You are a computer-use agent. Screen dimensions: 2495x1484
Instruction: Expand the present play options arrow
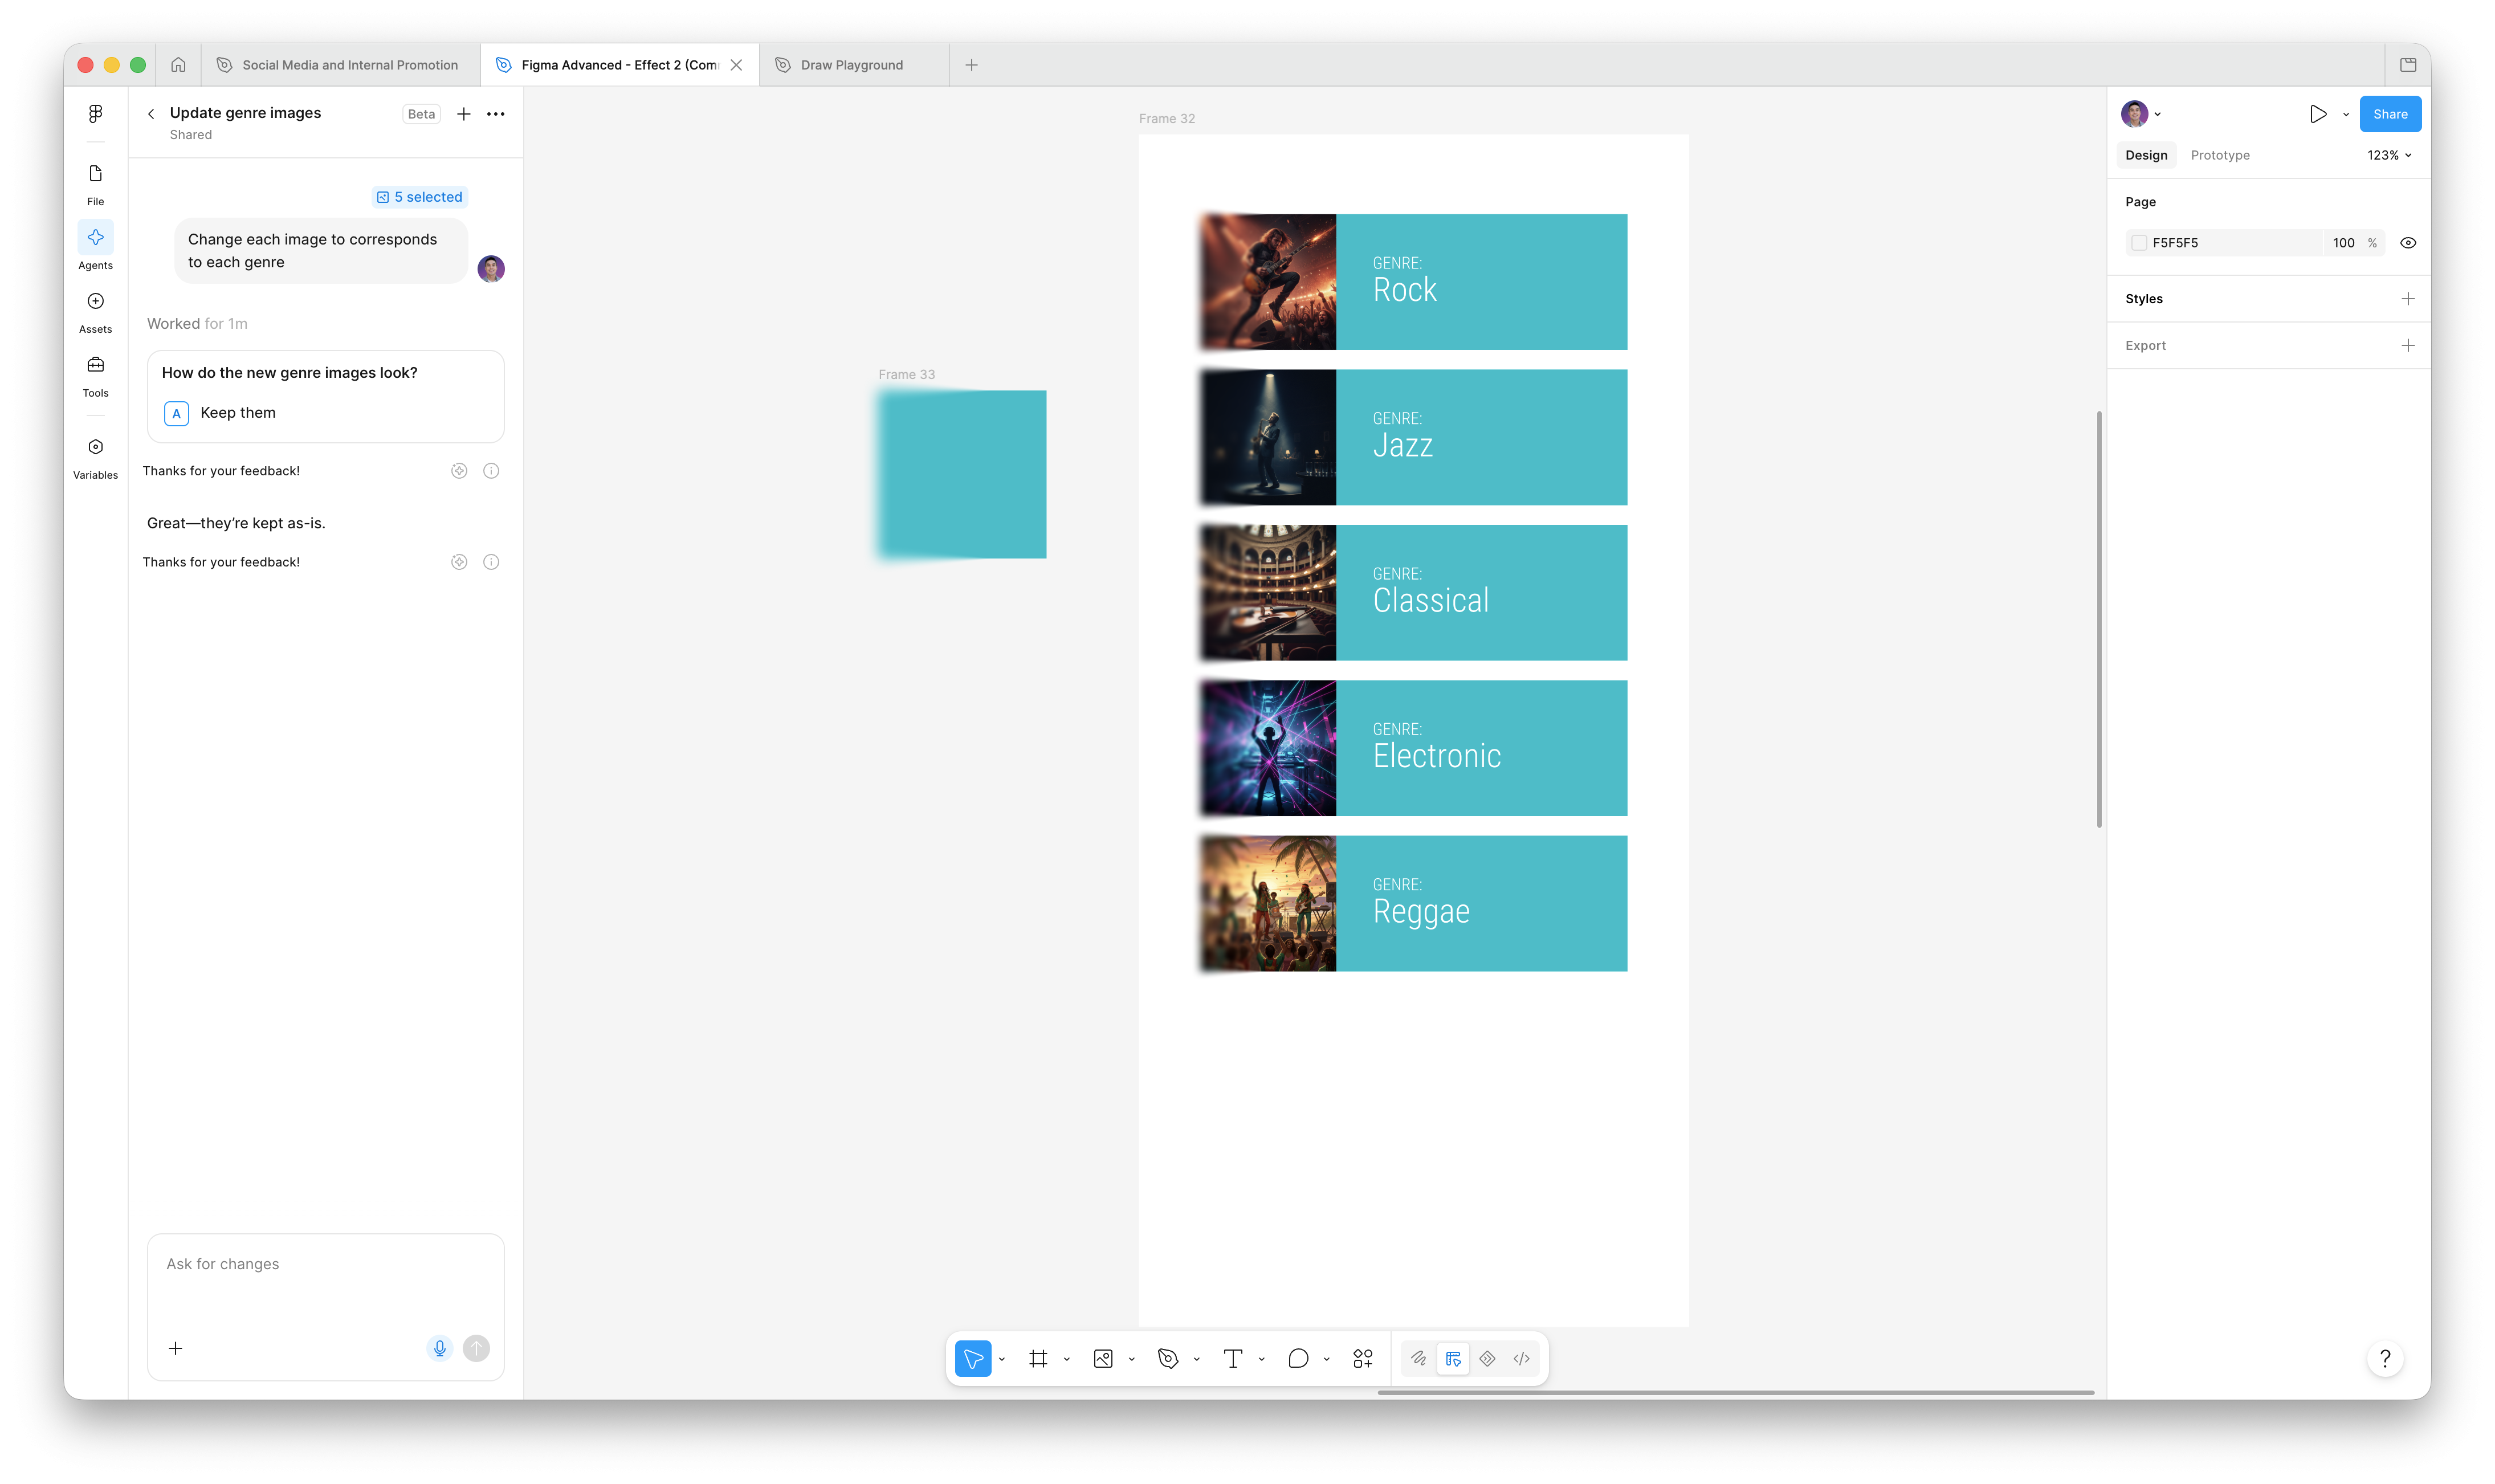2346,114
